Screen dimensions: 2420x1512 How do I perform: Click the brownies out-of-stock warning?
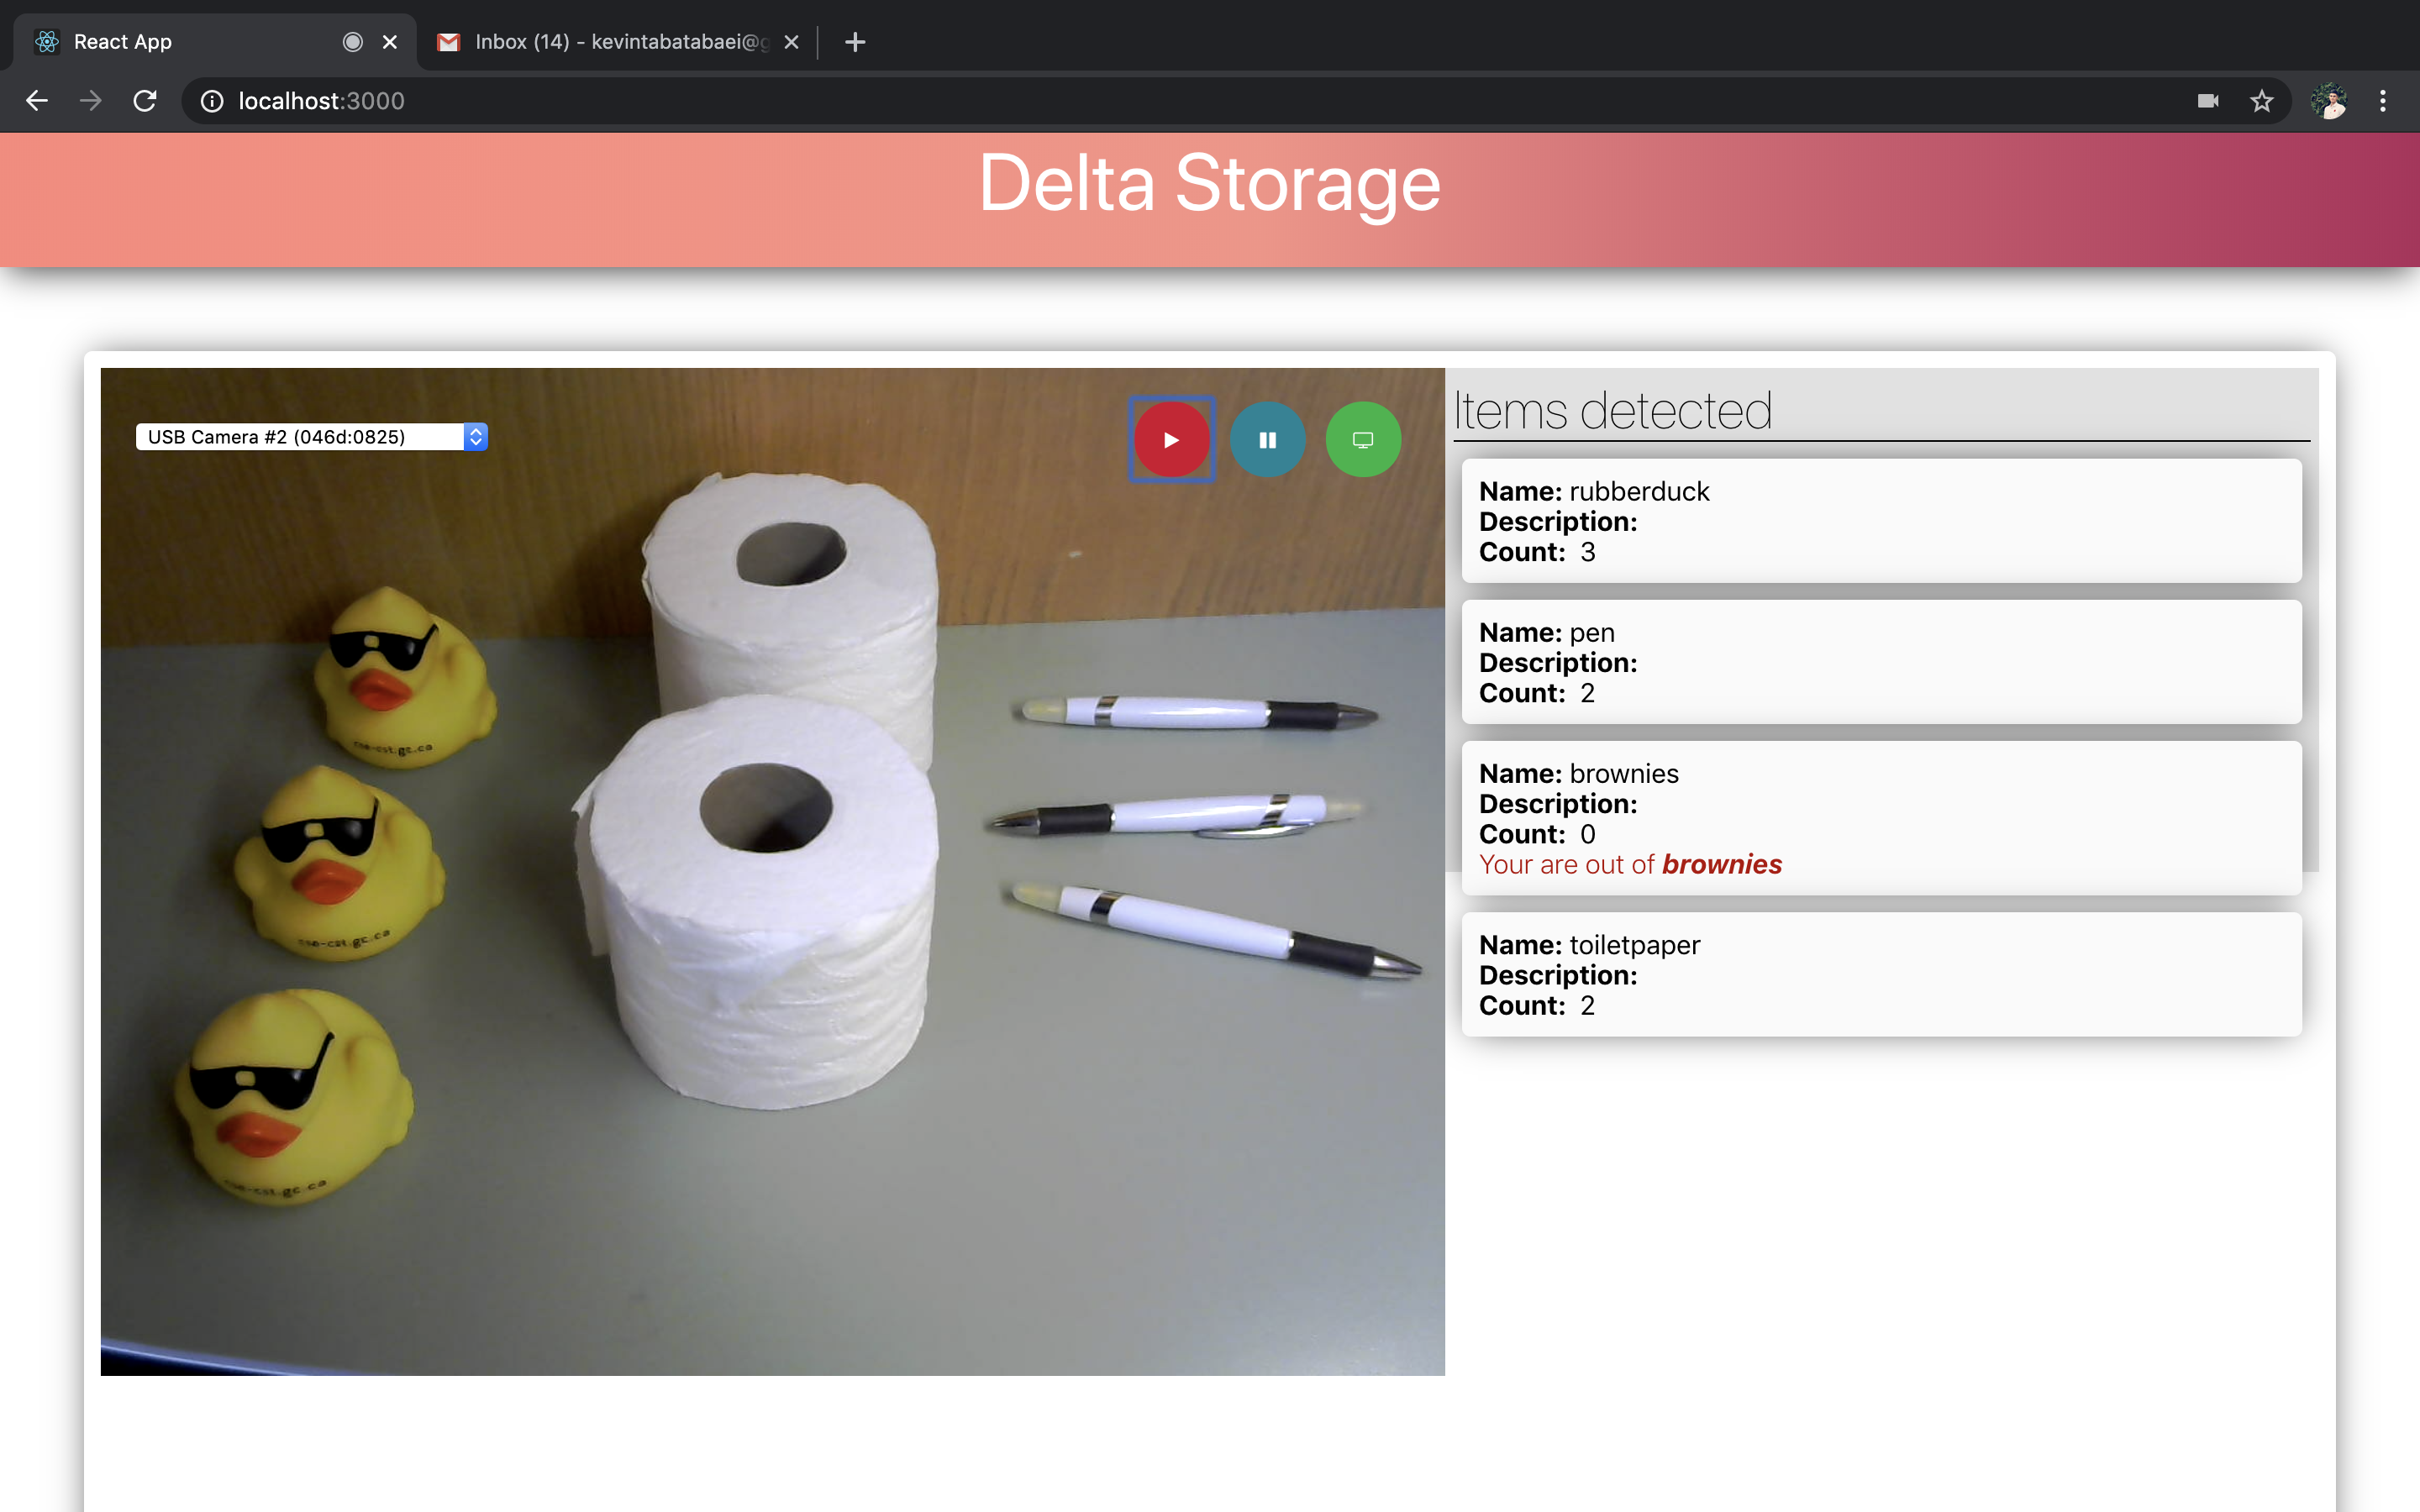click(x=1630, y=864)
